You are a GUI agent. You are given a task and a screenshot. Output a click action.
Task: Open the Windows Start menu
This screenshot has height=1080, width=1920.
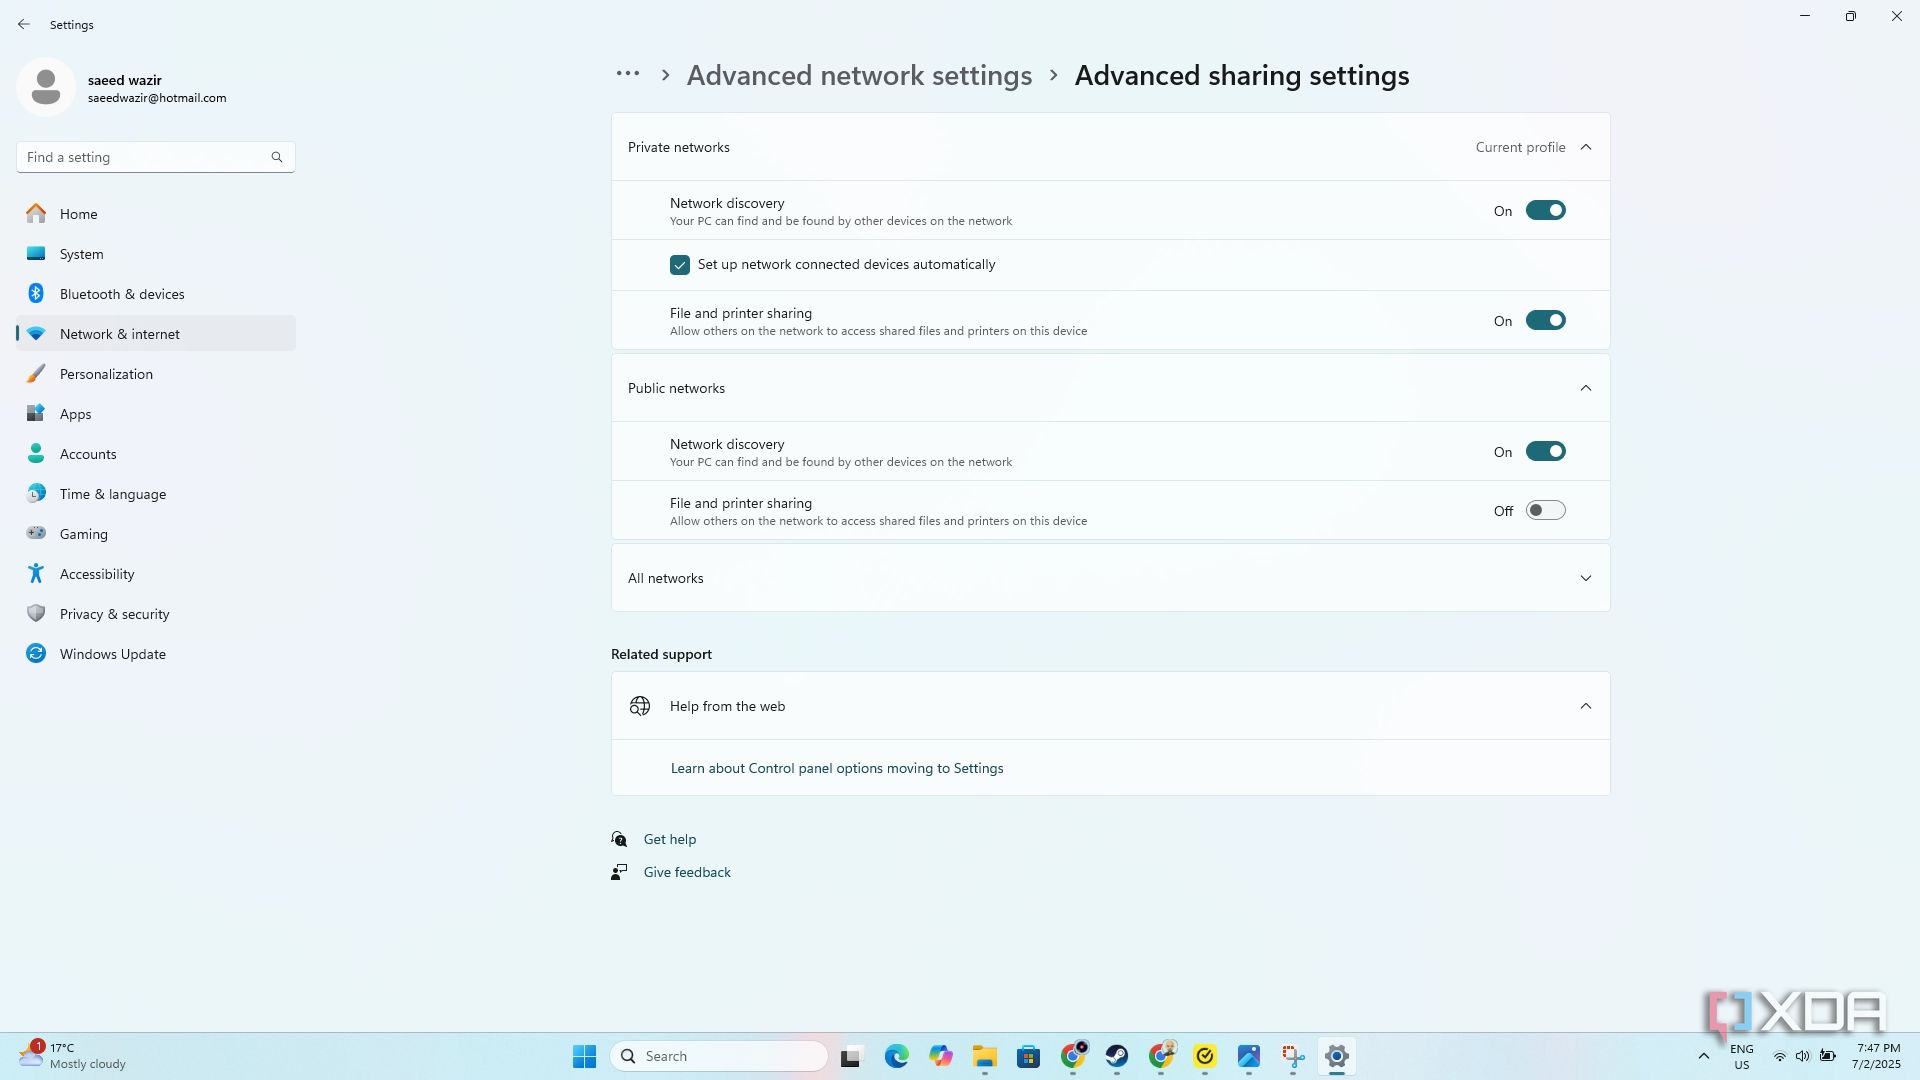[x=584, y=1056]
